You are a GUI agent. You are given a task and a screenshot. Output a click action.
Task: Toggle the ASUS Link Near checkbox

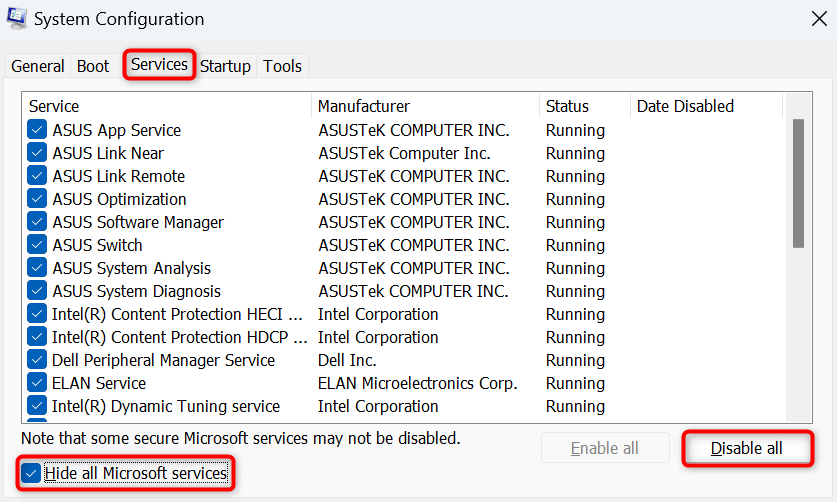pos(37,153)
